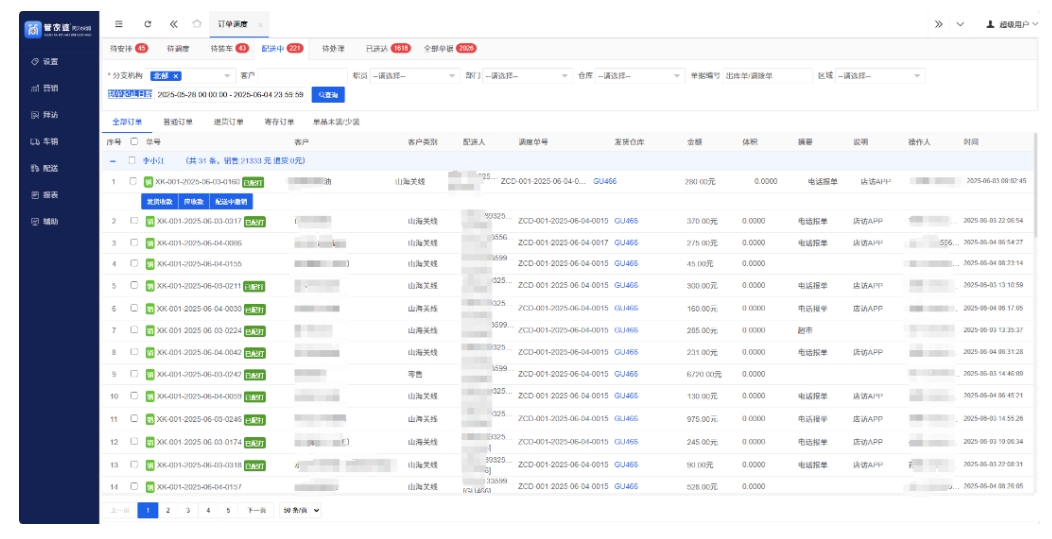Image resolution: width=1052 pixels, height=539 pixels.
Task: Open 辅助 in the left sidebar
Action: click(x=45, y=222)
